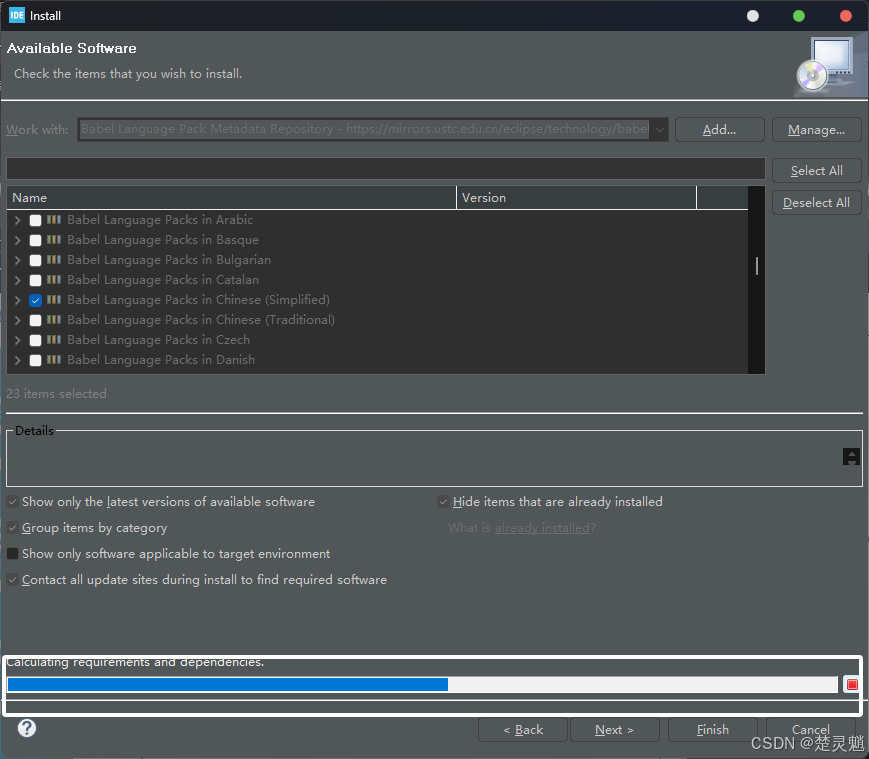The height and width of the screenshot is (759, 869).
Task: Check the Danish language pack checkbox
Action: tap(35, 360)
